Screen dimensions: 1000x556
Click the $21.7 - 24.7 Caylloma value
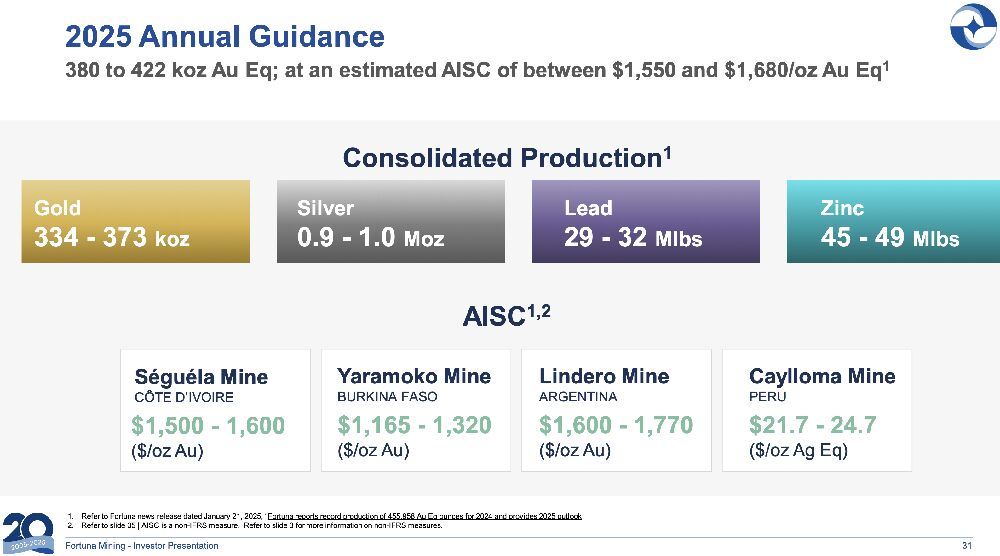[812, 426]
